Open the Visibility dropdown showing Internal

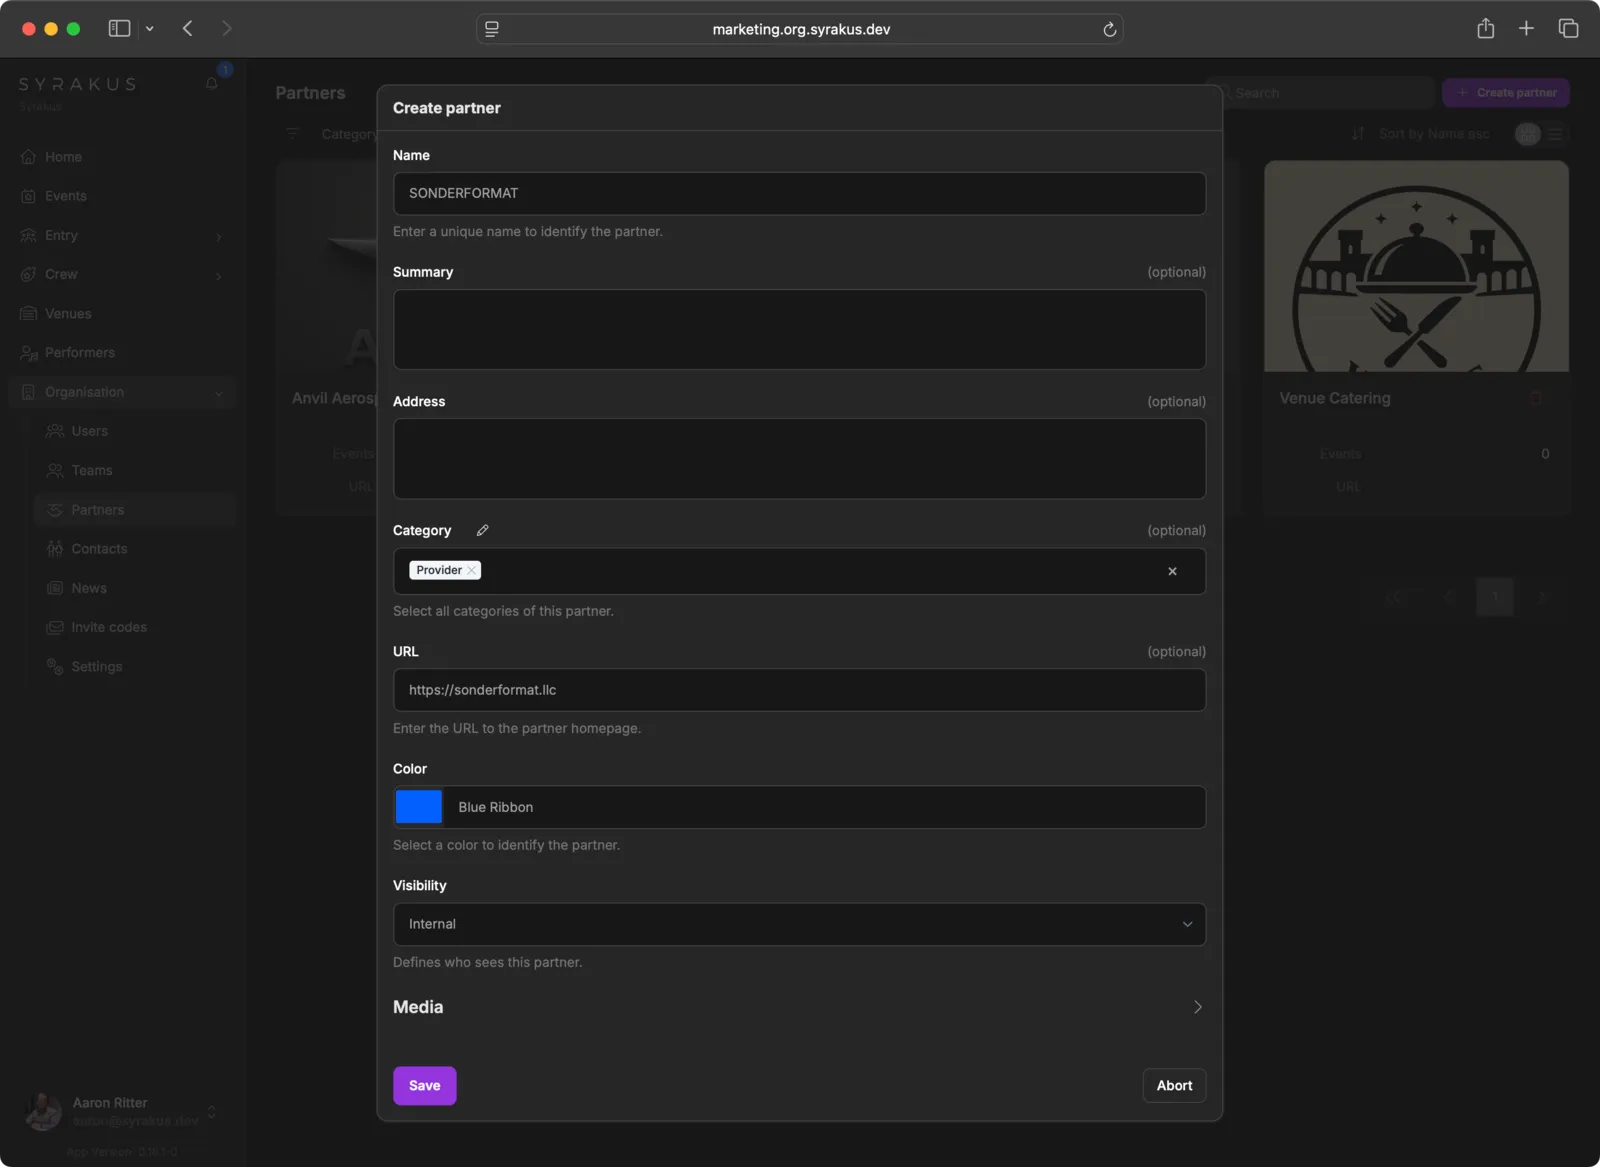[799, 923]
